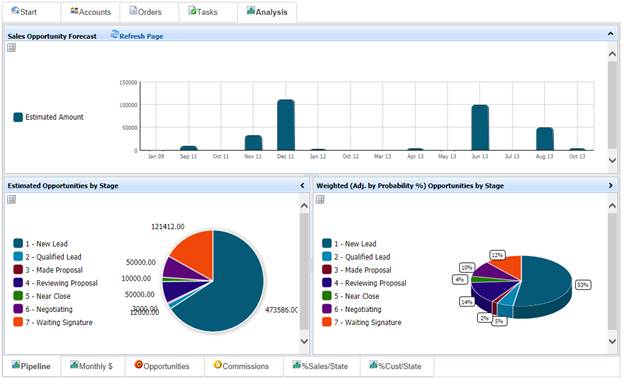Image resolution: width=624 pixels, height=378 pixels.
Task: Click Negotiating swatch in Estimated Opportunities legend
Action: click(x=18, y=309)
